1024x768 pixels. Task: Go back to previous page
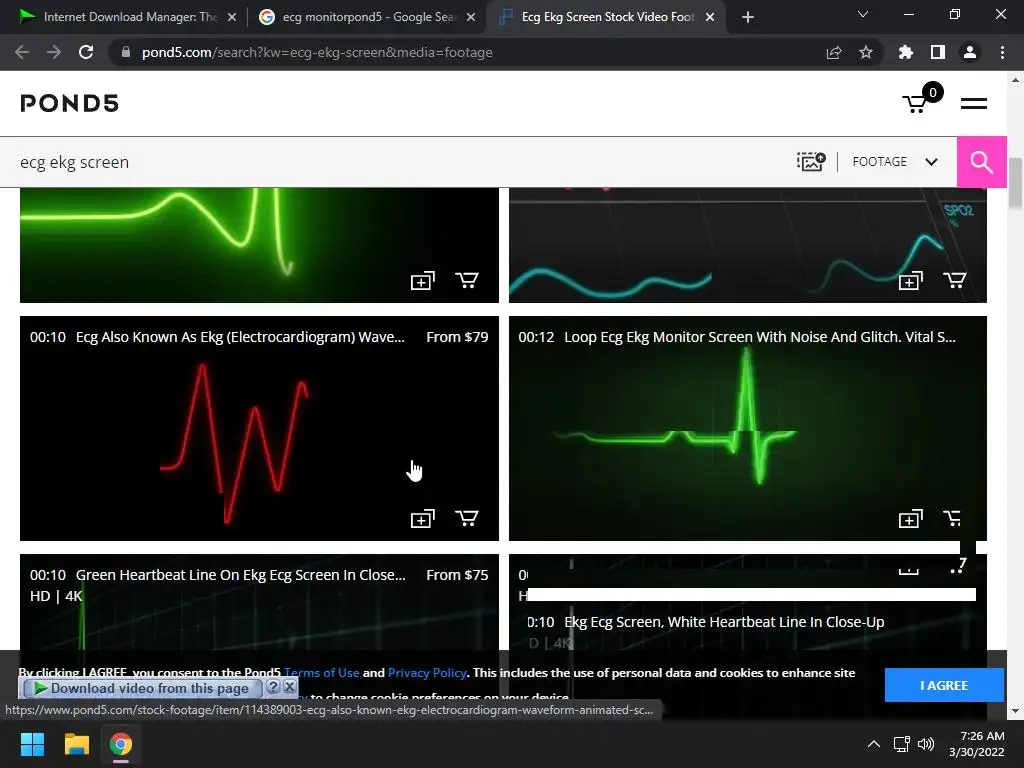click(x=22, y=52)
